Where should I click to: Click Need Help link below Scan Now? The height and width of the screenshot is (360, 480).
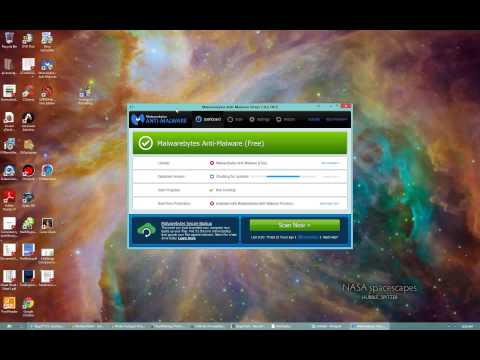[330, 237]
